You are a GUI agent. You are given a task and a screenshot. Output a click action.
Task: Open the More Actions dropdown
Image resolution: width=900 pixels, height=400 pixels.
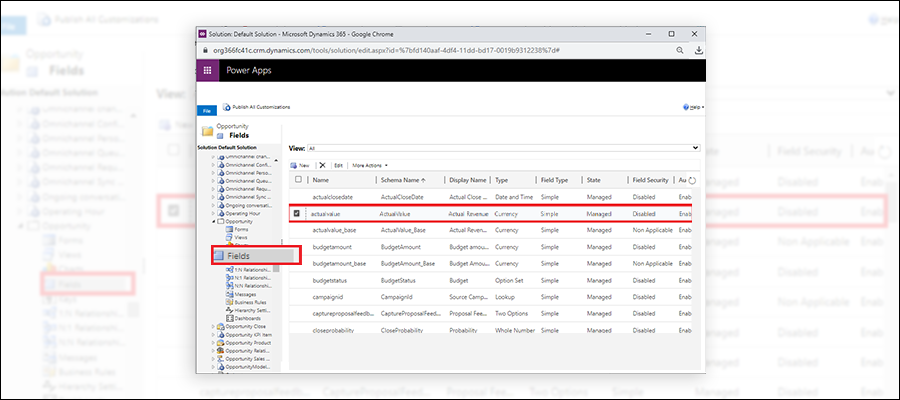(369, 164)
